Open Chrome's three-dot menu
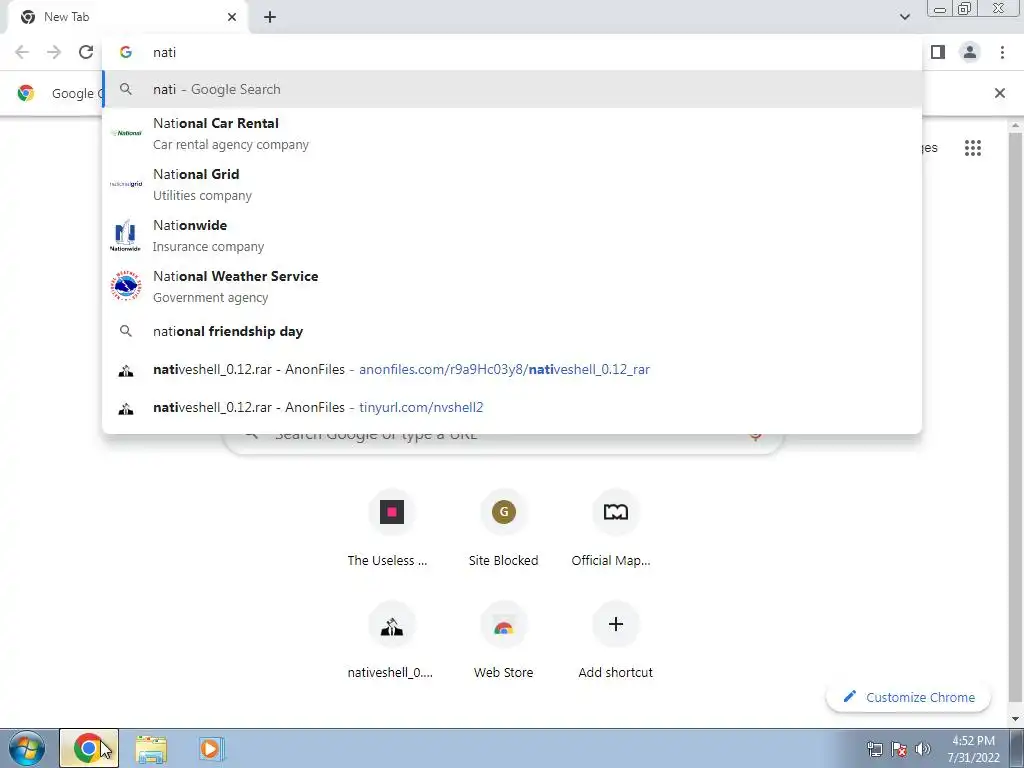This screenshot has width=1024, height=768. (1002, 52)
